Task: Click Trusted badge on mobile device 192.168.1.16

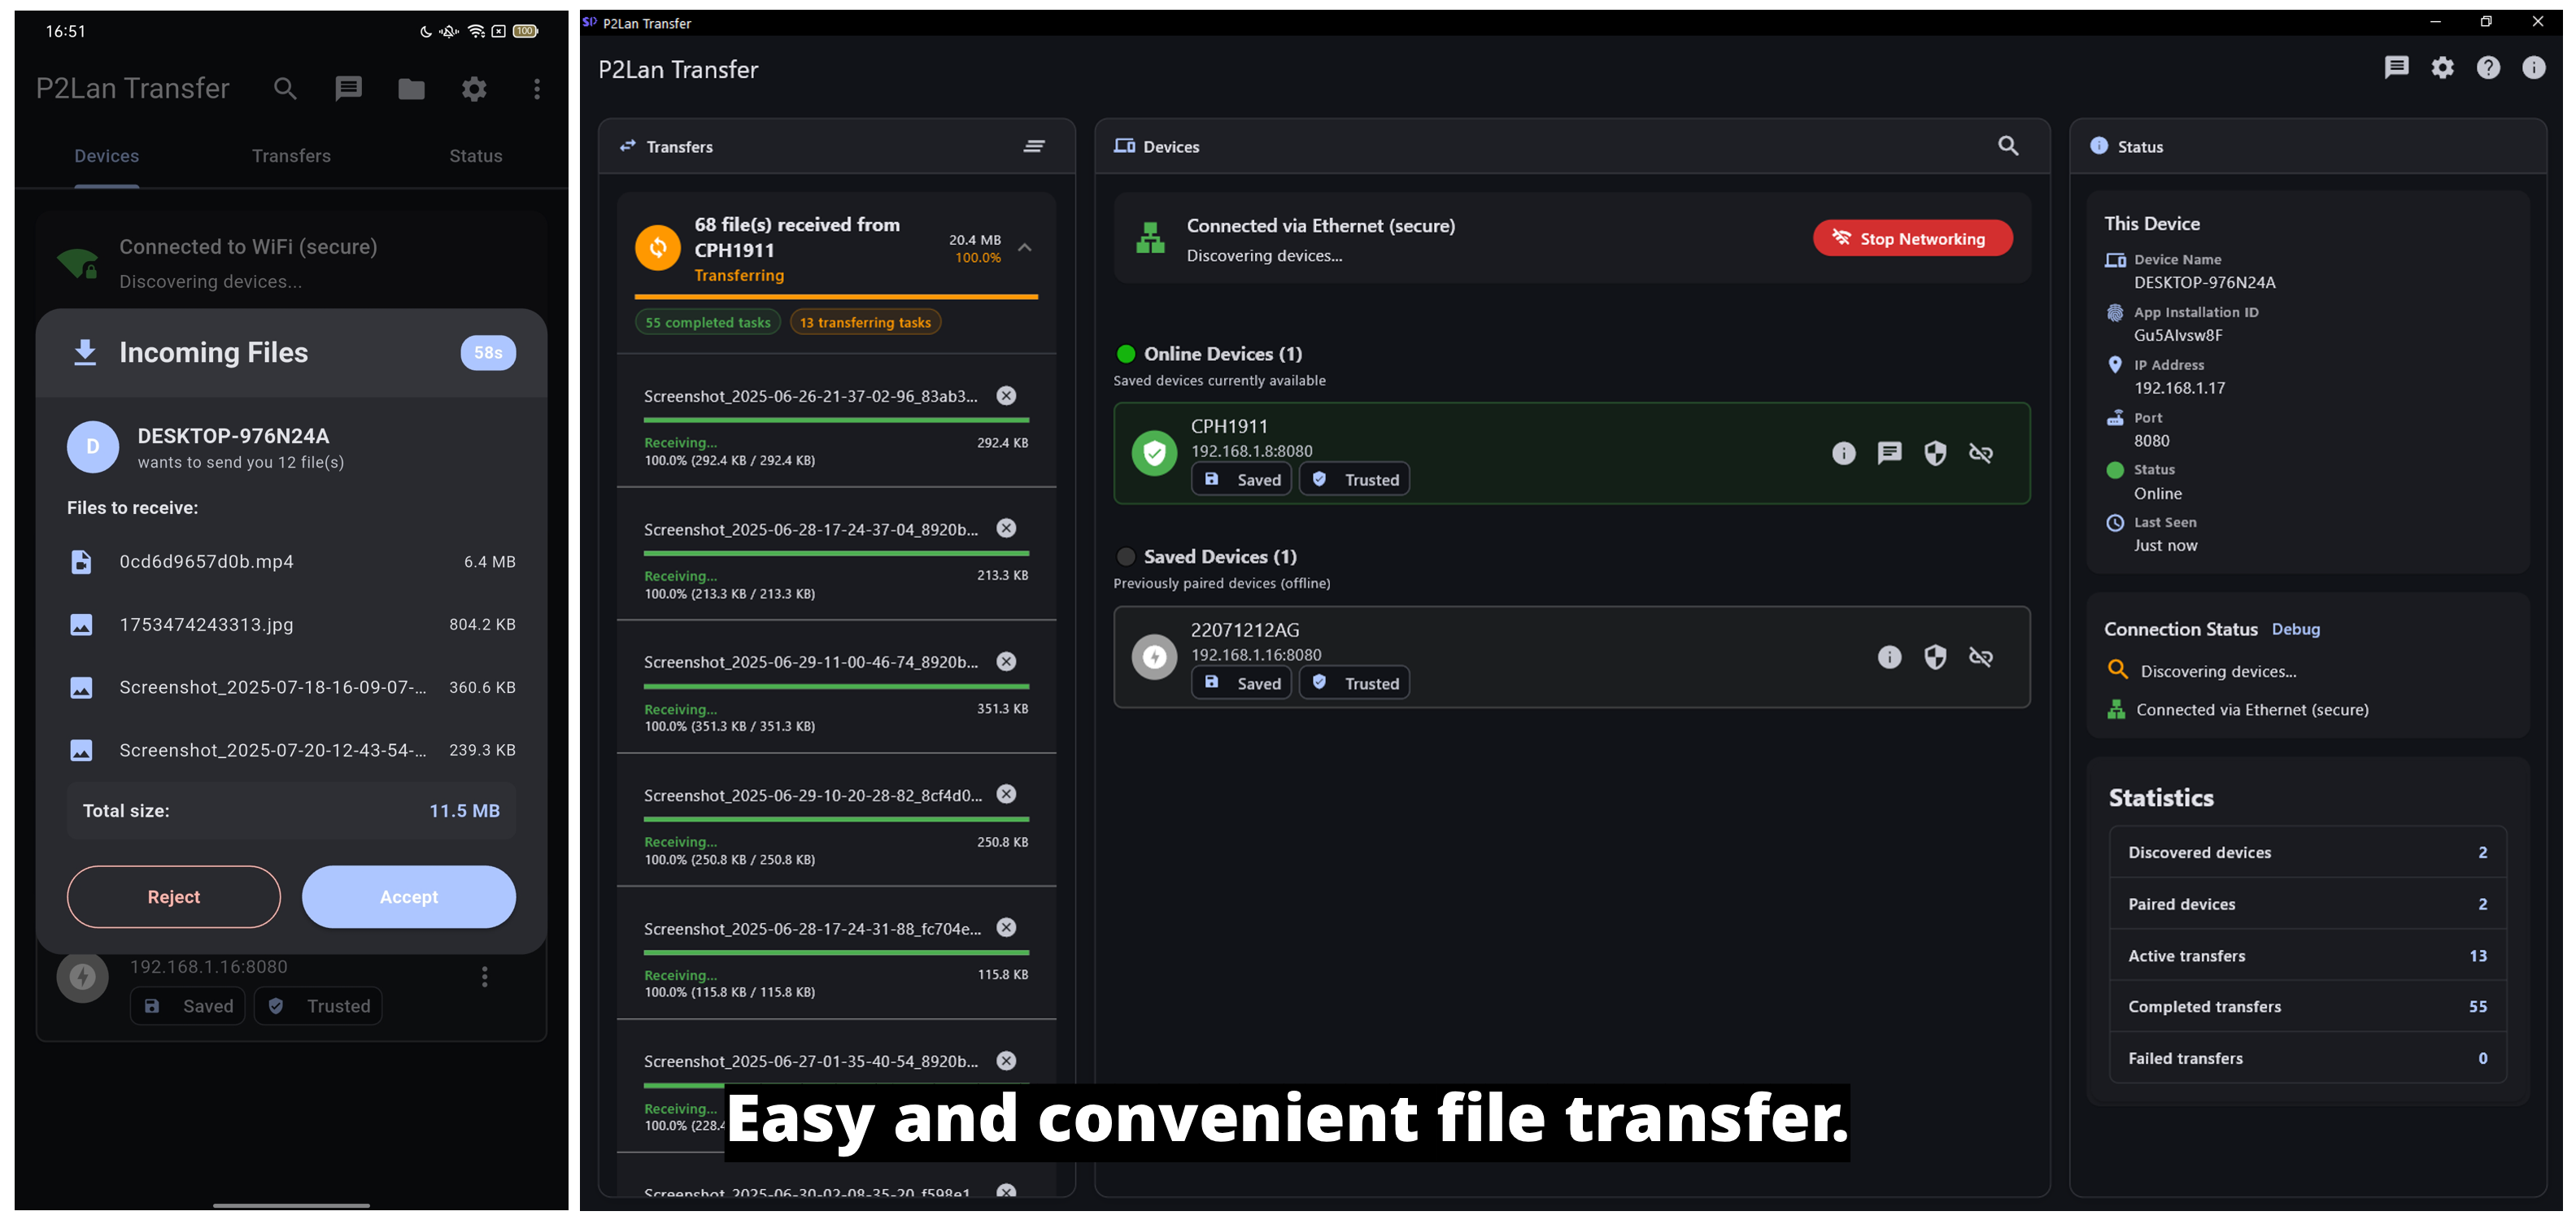Action: pyautogui.click(x=318, y=1006)
